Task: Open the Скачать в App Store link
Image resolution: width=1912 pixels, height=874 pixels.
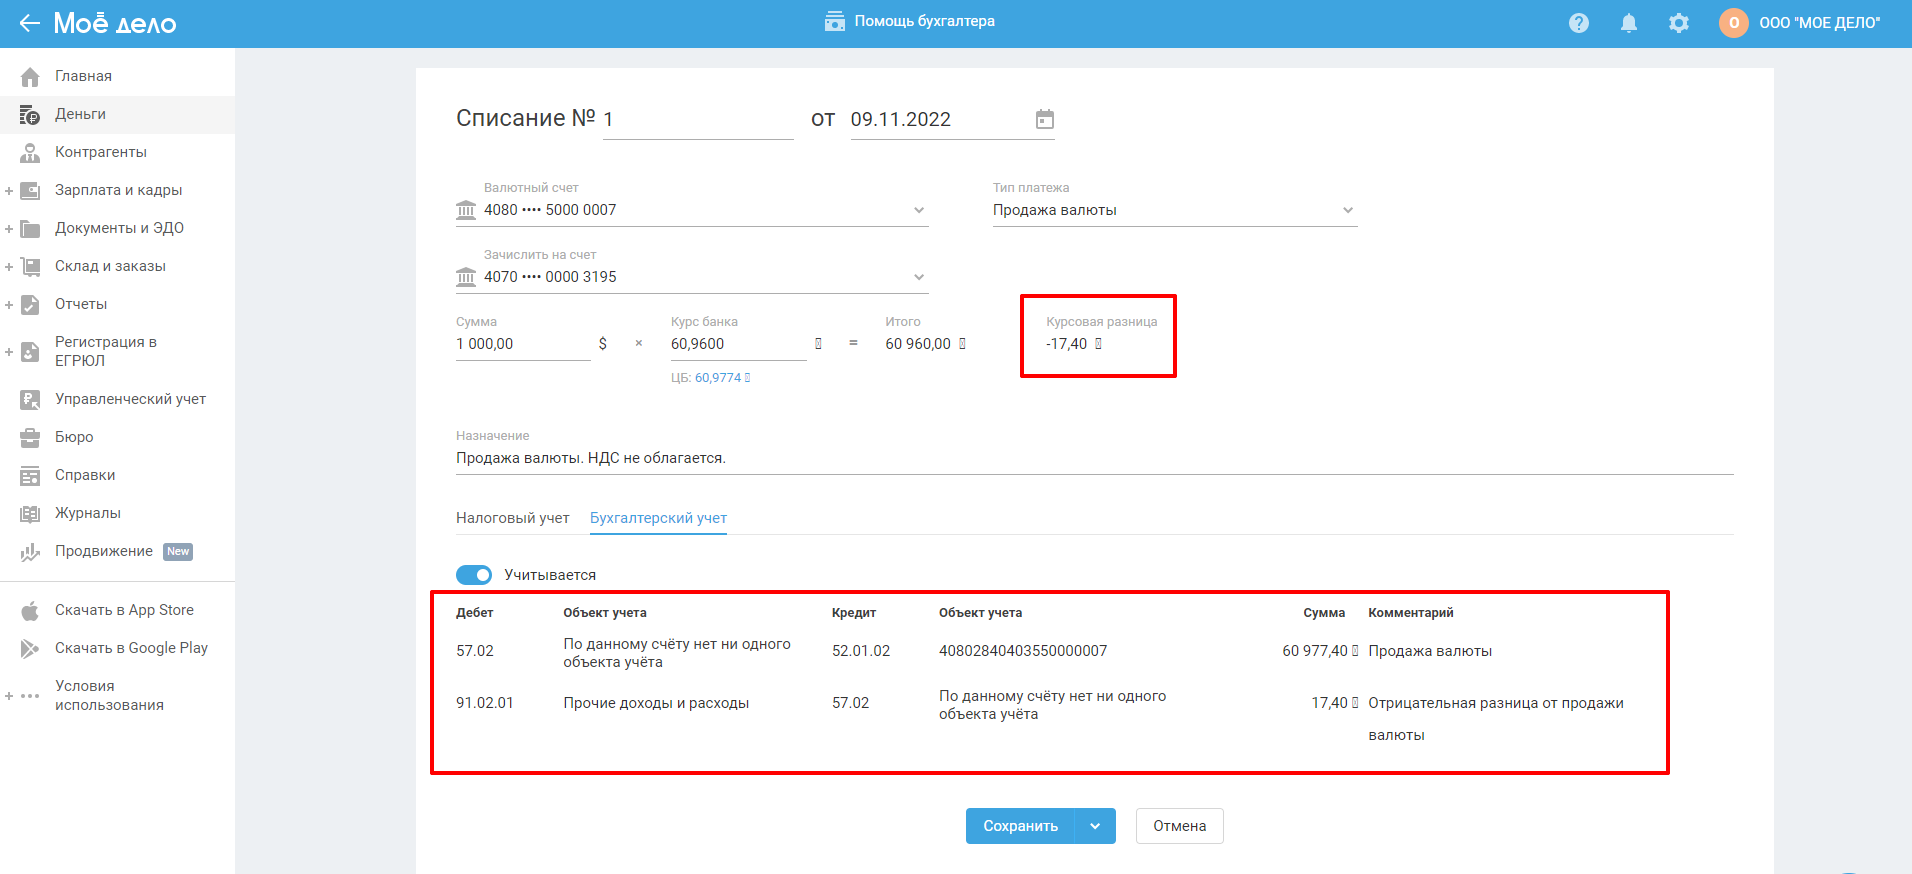Action: click(x=124, y=610)
